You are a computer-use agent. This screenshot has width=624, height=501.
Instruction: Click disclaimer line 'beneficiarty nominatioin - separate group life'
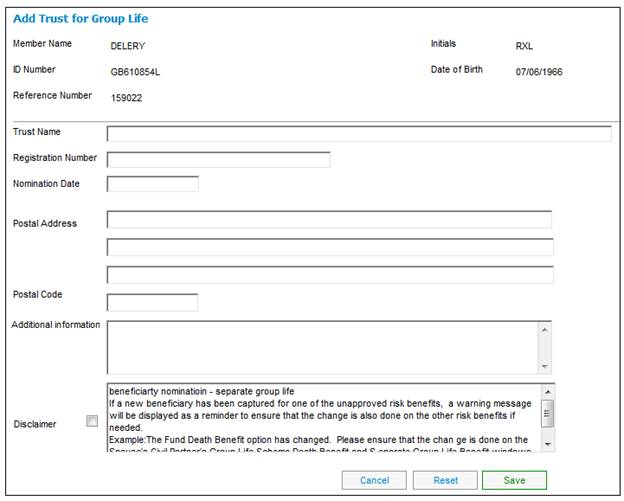202,392
